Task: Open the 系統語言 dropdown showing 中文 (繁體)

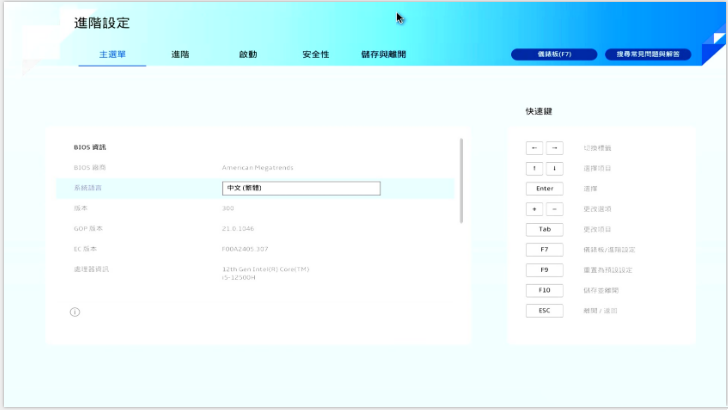Action: (301, 188)
